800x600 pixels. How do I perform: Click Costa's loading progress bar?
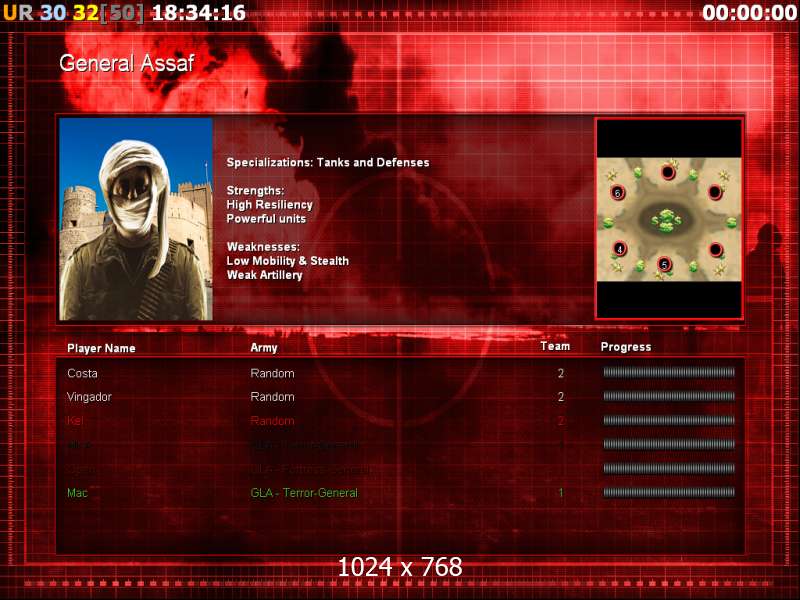(x=669, y=372)
